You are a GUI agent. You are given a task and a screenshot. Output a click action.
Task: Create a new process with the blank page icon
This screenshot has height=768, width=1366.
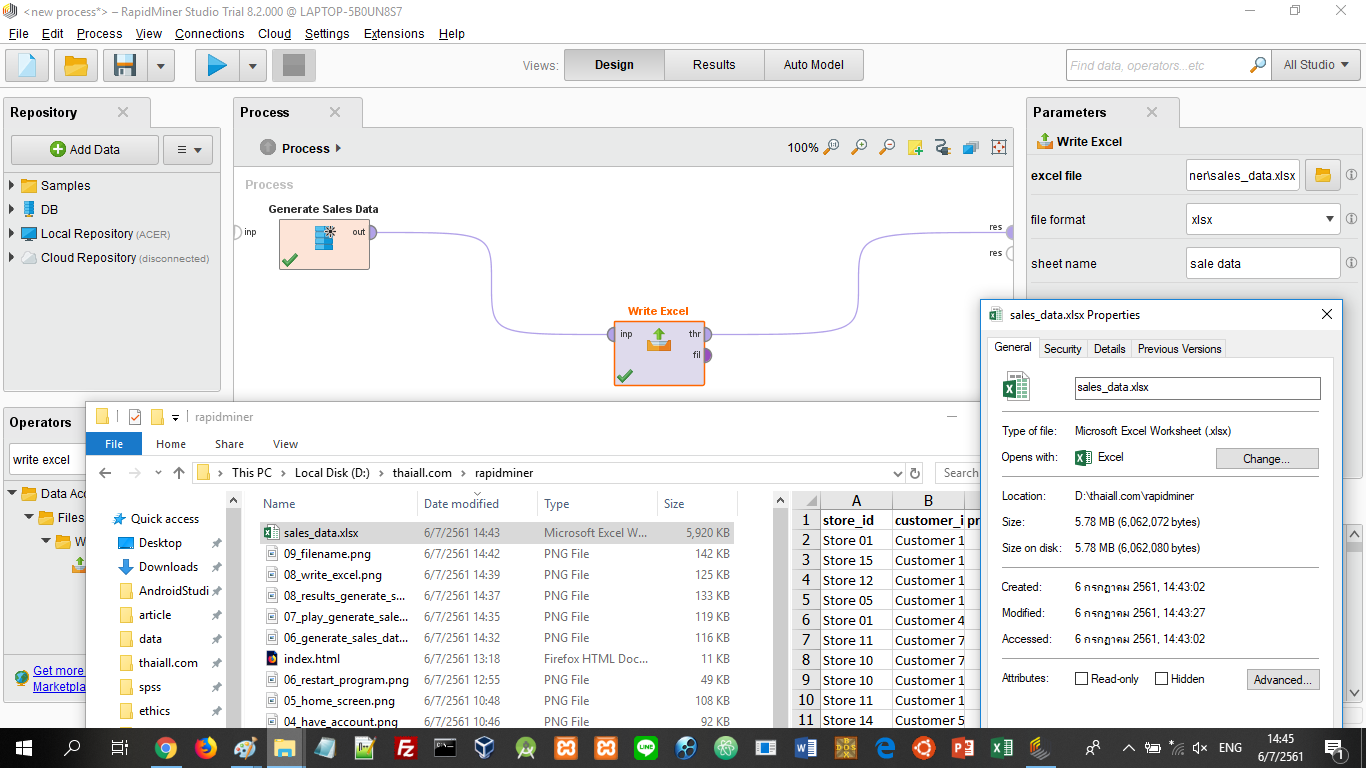(x=27, y=66)
